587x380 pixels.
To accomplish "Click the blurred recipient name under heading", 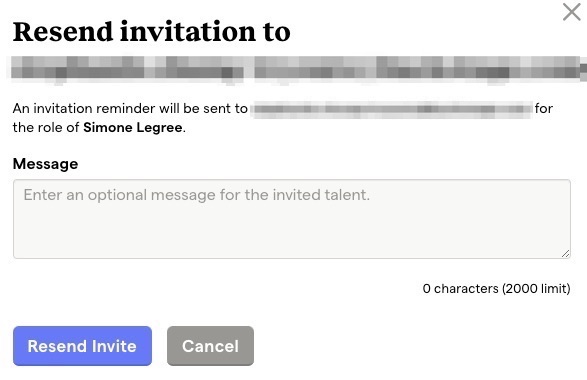I will pos(296,69).
